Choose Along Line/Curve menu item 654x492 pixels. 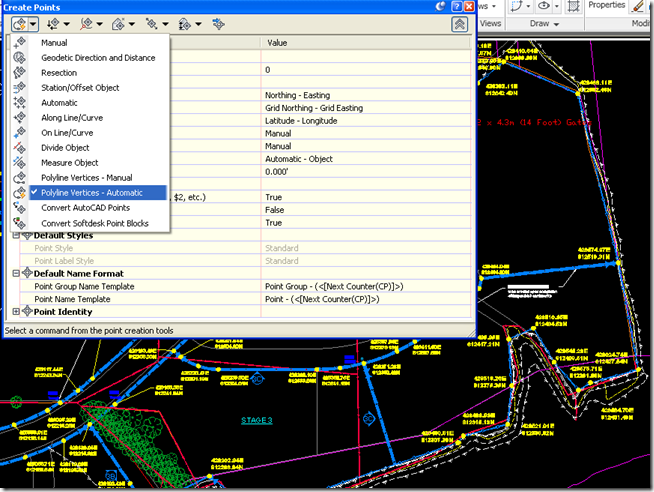pos(72,118)
